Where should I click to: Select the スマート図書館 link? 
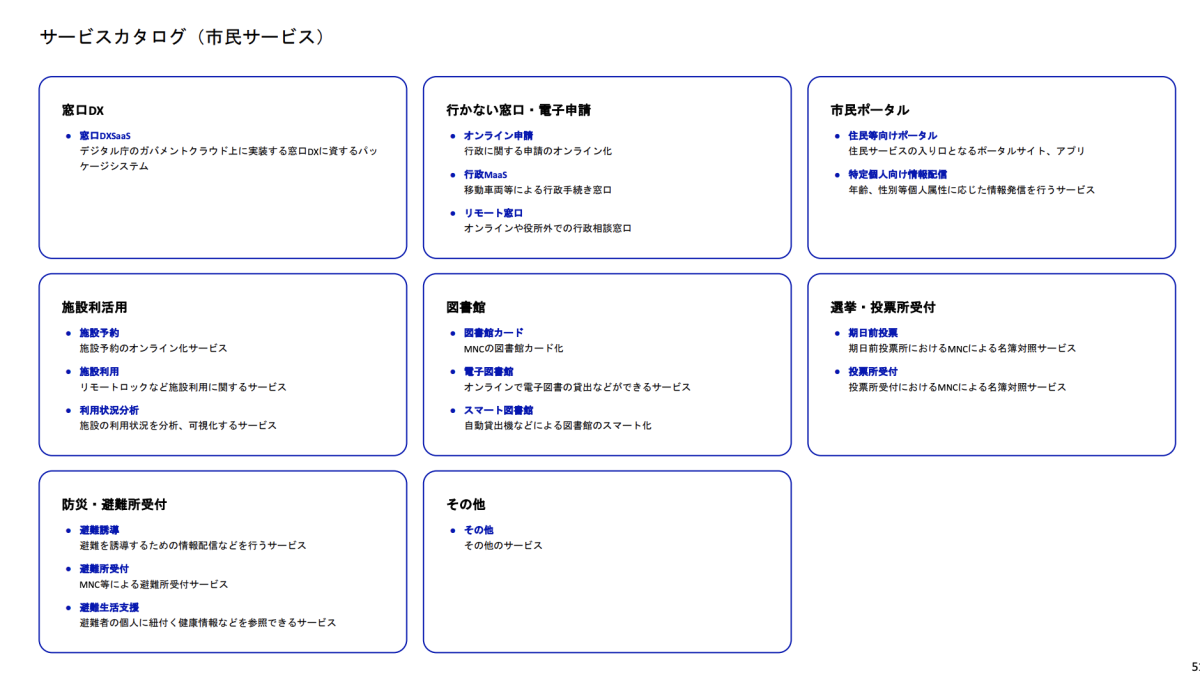498,410
